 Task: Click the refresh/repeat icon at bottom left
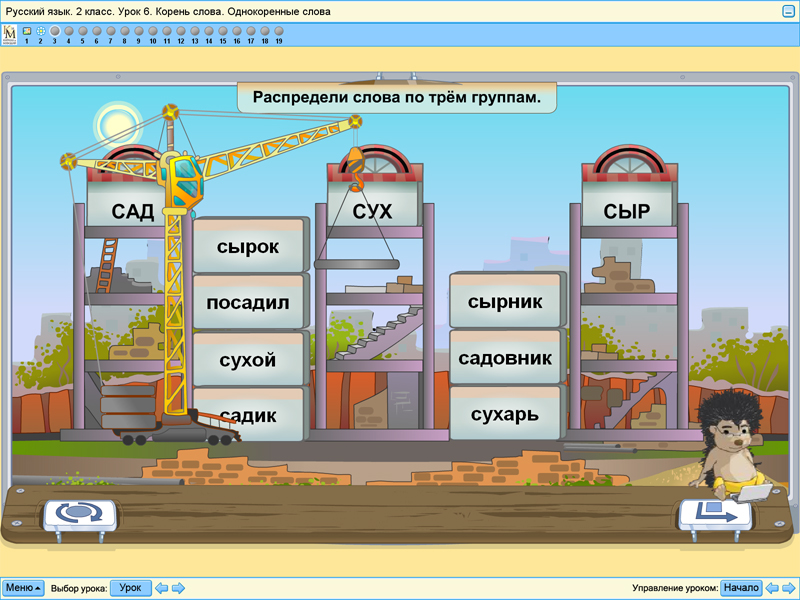point(78,515)
